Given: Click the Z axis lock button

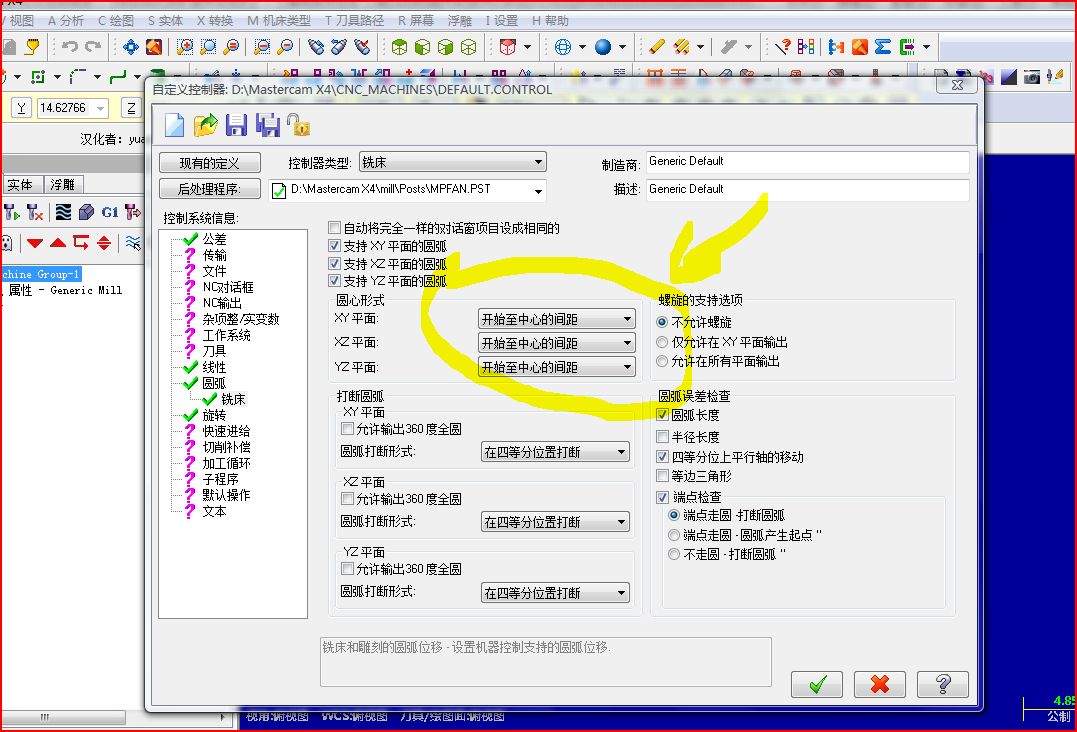Looking at the screenshot, I should pos(131,108).
